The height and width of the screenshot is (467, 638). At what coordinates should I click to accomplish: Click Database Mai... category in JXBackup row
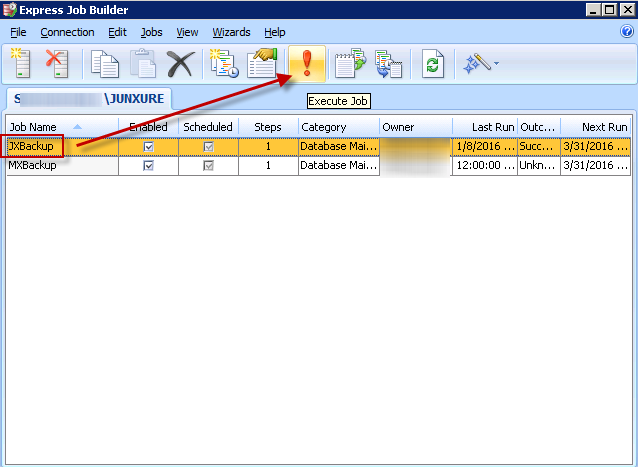click(x=339, y=146)
